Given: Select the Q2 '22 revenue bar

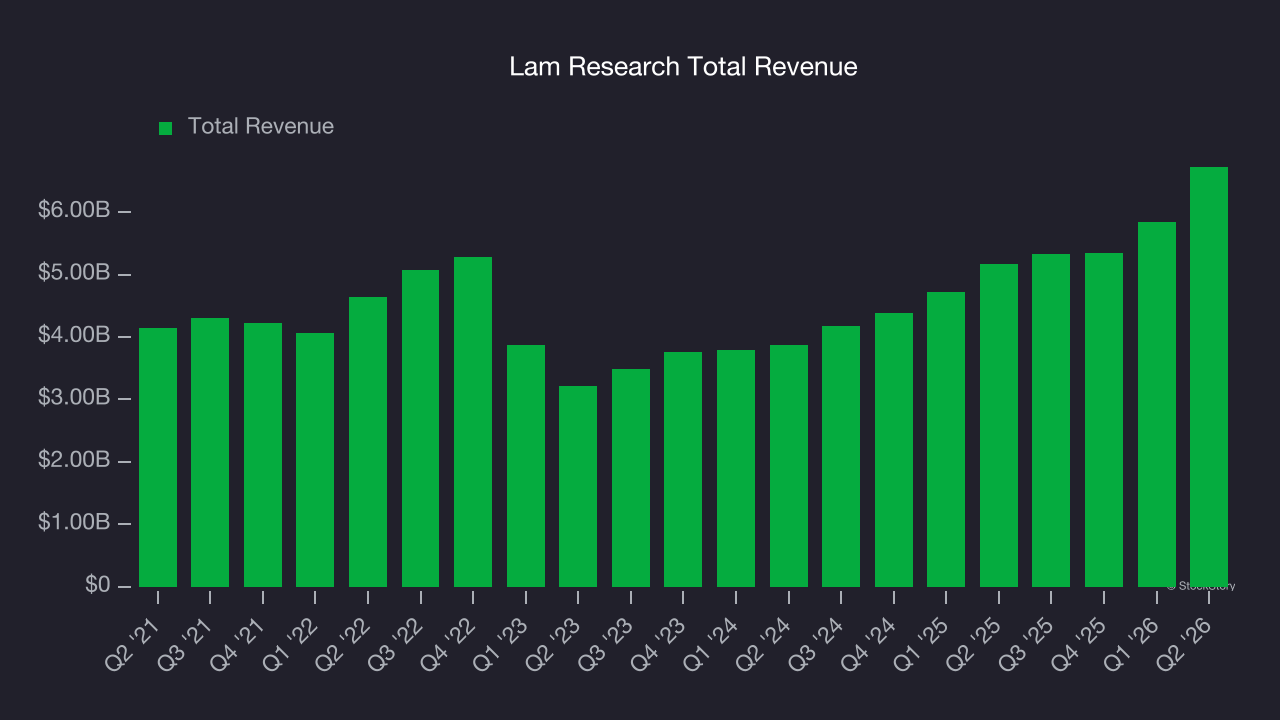Looking at the screenshot, I should point(368,442).
